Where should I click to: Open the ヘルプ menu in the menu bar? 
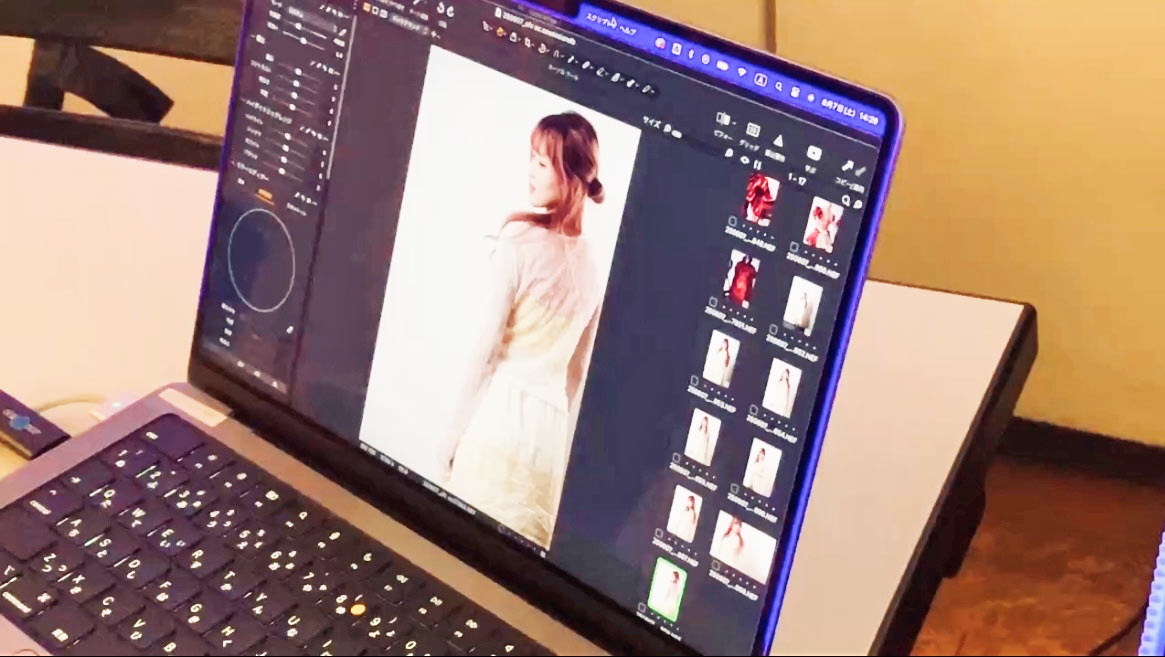point(628,29)
